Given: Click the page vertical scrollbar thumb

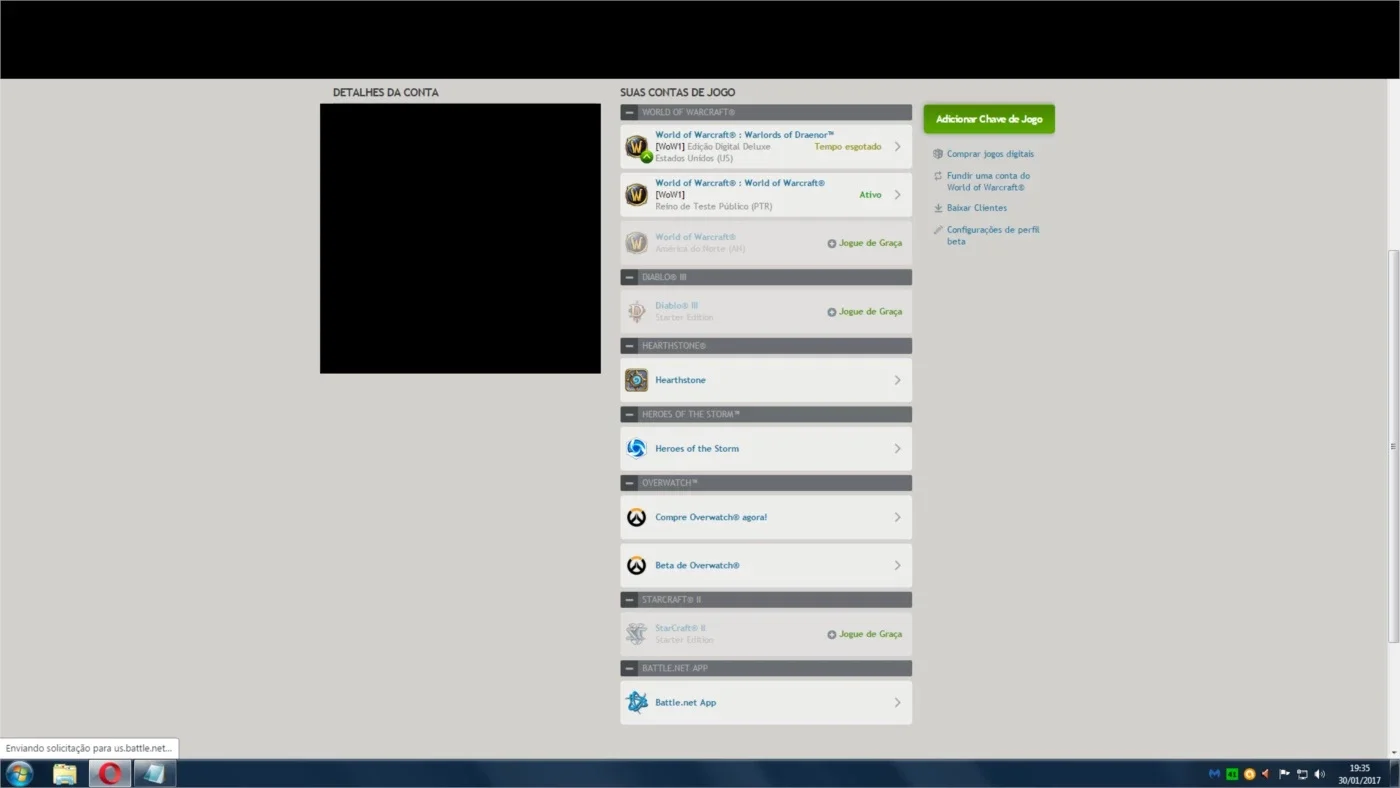Looking at the screenshot, I should (1394, 446).
